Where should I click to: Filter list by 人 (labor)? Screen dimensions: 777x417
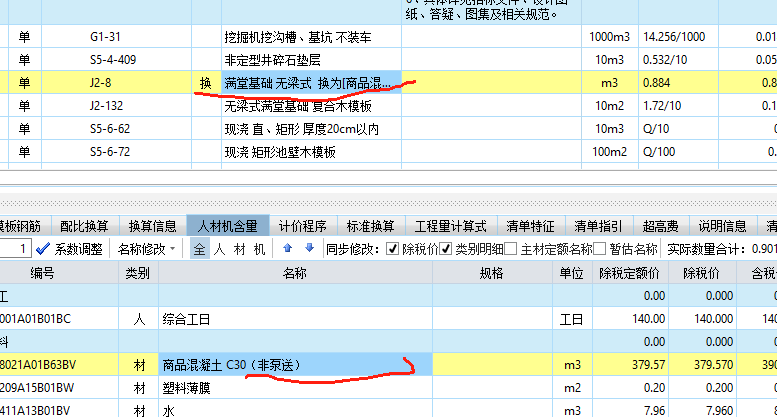point(220,249)
